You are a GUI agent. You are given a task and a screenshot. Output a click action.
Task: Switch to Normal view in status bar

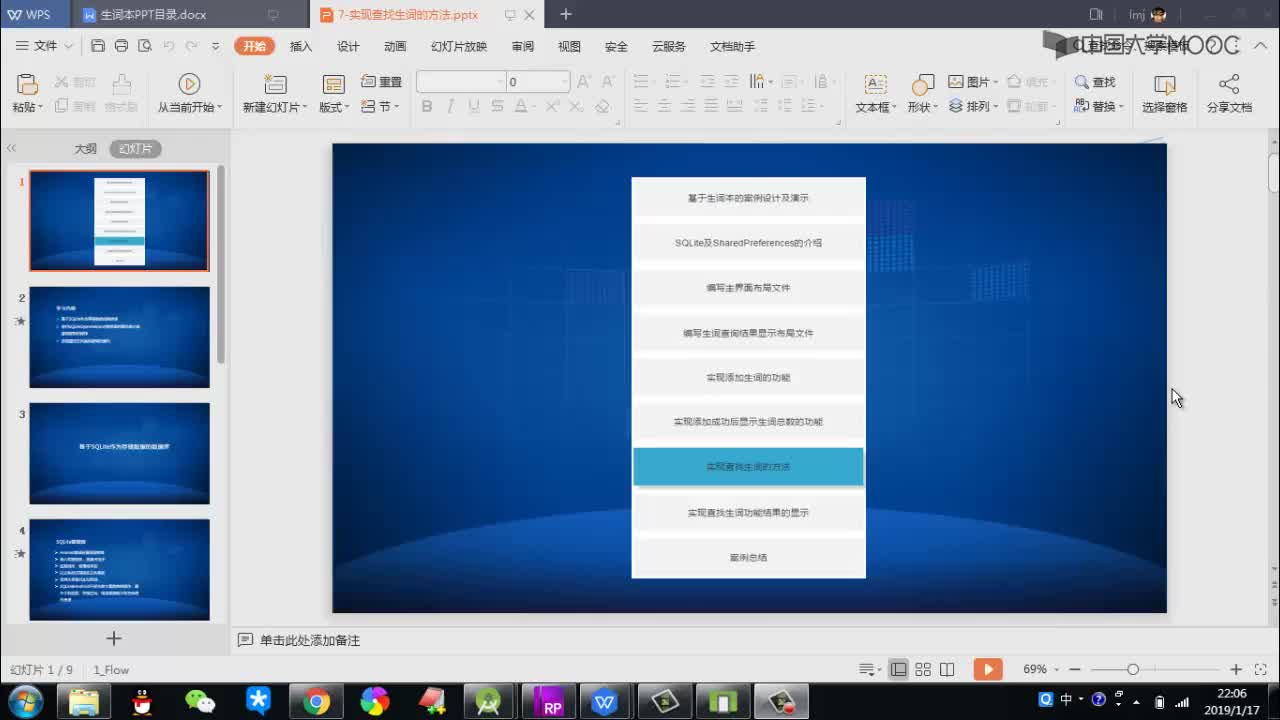(x=899, y=669)
